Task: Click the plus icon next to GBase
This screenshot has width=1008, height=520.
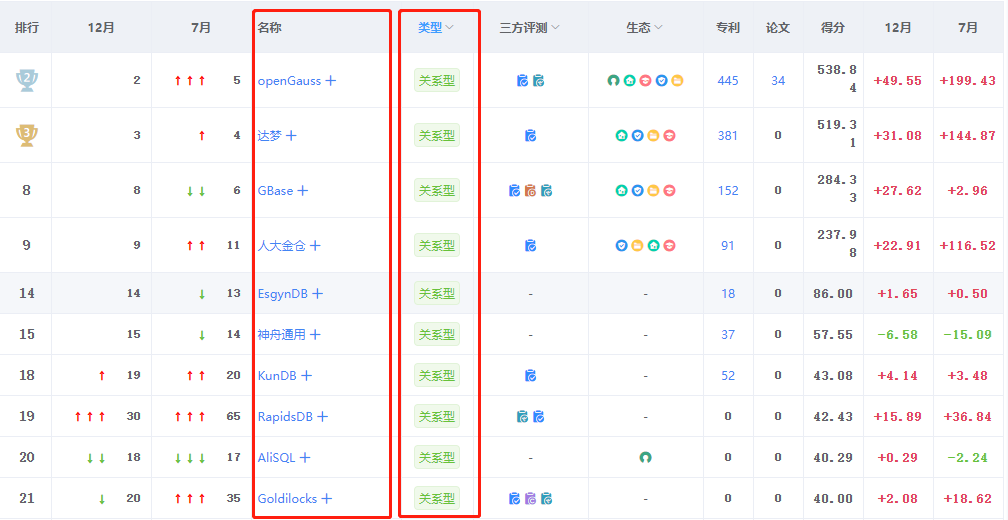Action: [302, 191]
